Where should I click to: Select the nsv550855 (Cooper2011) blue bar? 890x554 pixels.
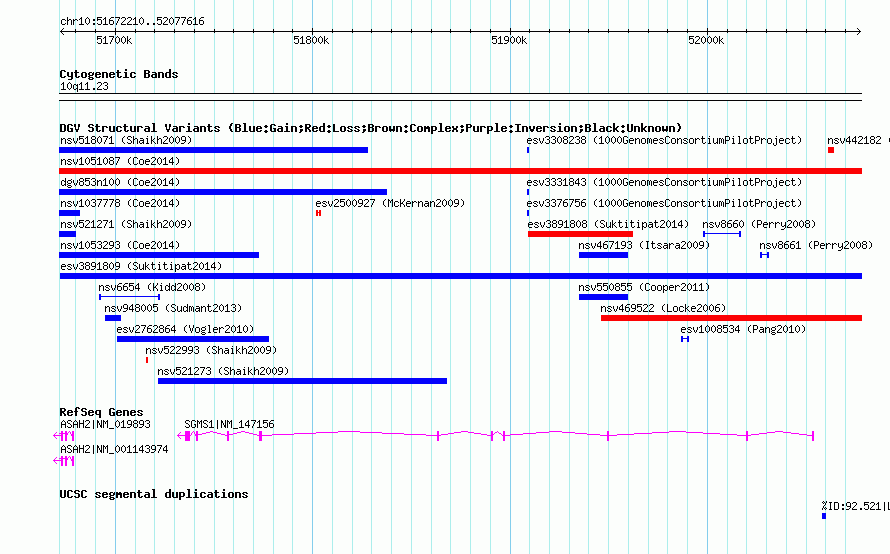603,297
